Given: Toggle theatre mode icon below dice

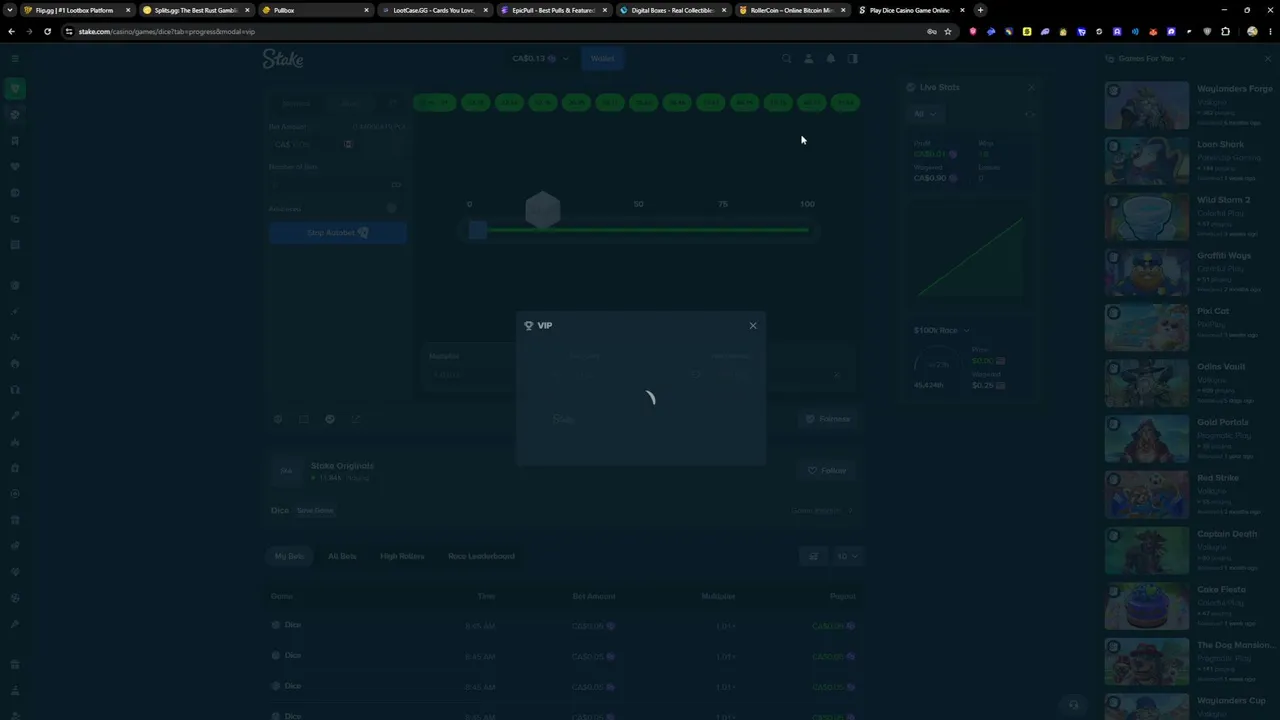Looking at the screenshot, I should (x=304, y=419).
